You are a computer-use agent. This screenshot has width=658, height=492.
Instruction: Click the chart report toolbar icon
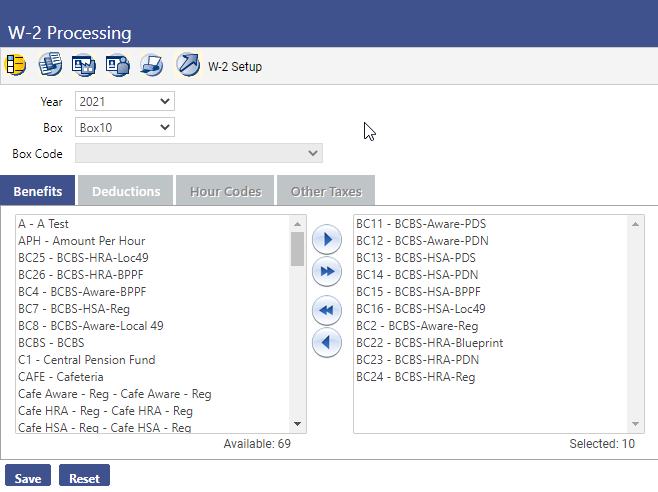(84, 66)
